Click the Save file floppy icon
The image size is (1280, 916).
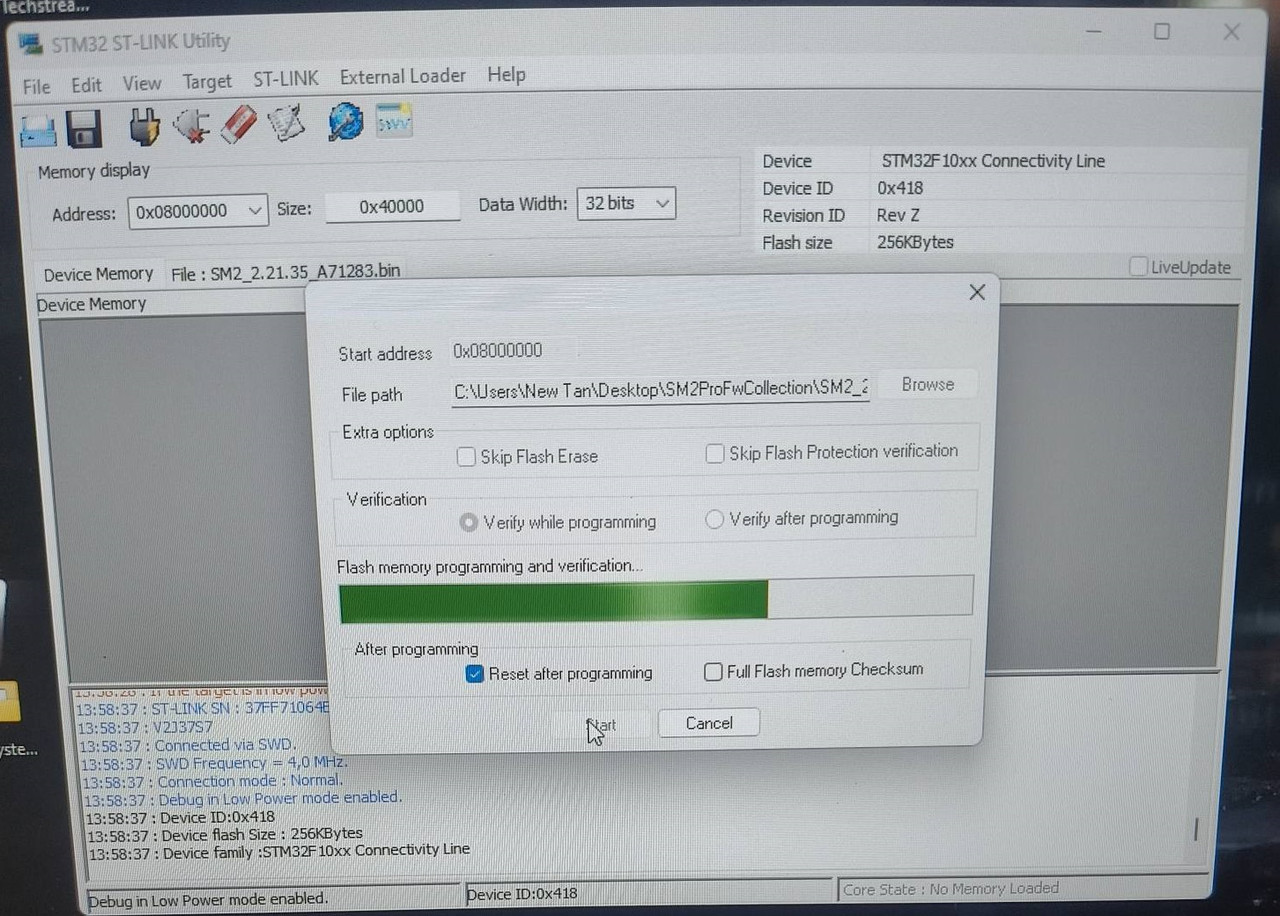point(84,129)
